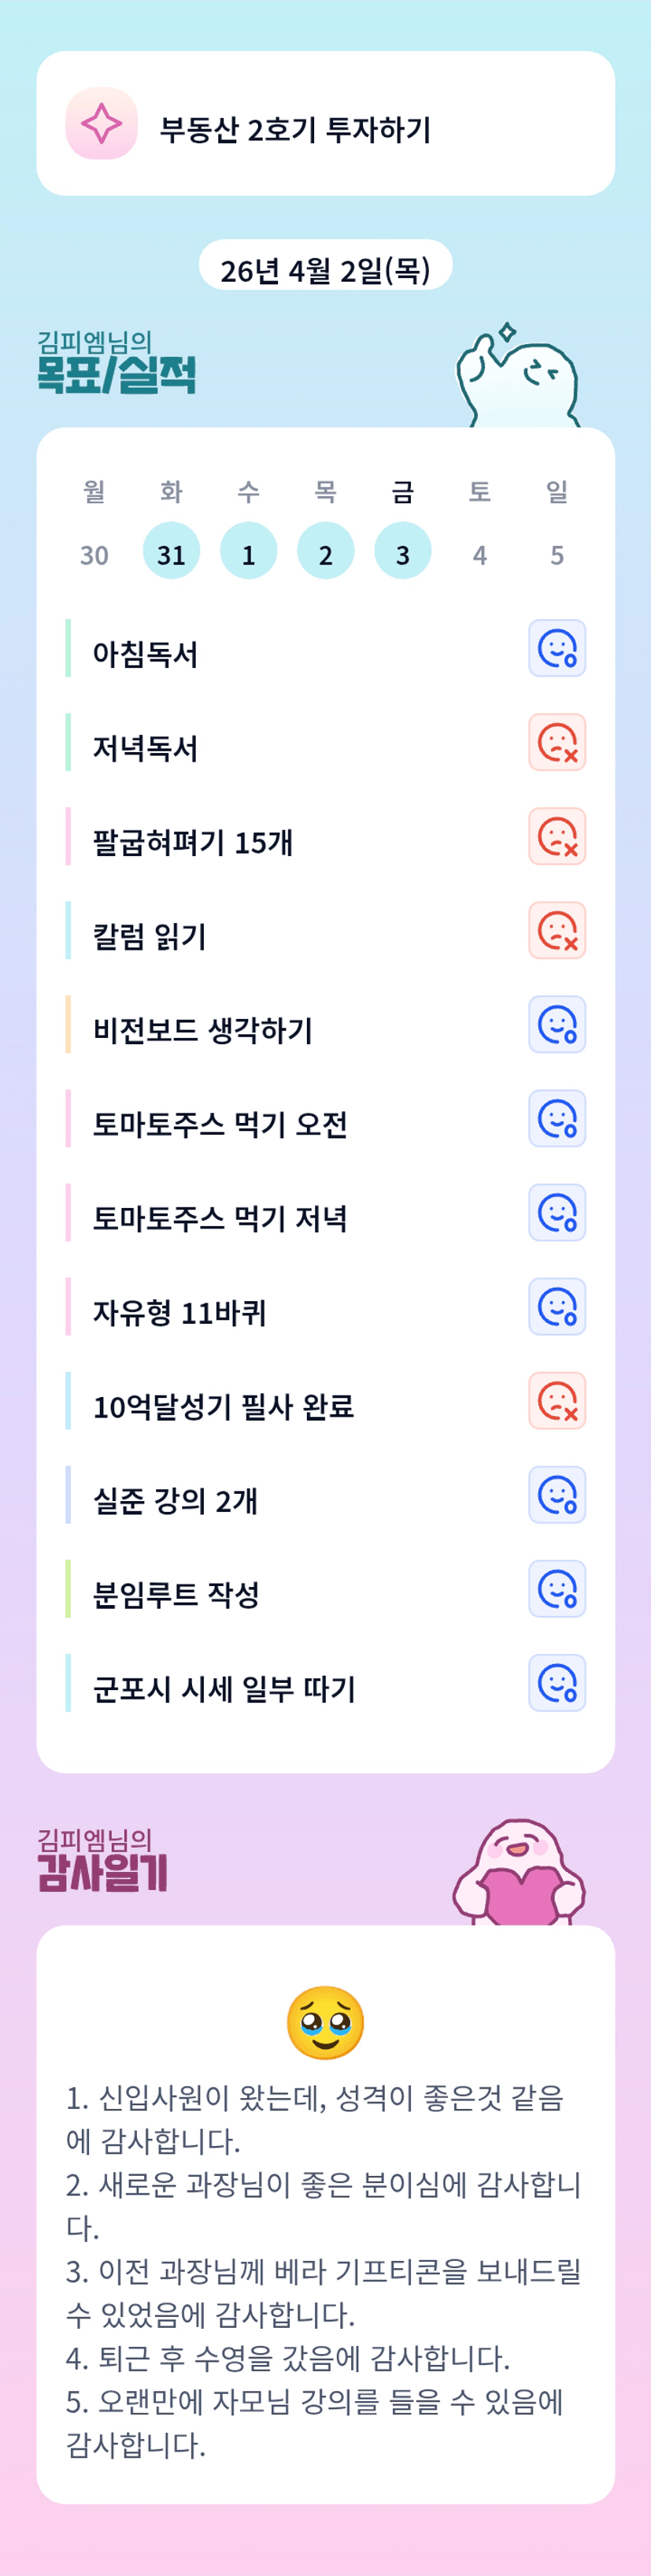Toggle the 칼럼 읽기 status face
Image resolution: width=651 pixels, height=2576 pixels.
[x=557, y=931]
